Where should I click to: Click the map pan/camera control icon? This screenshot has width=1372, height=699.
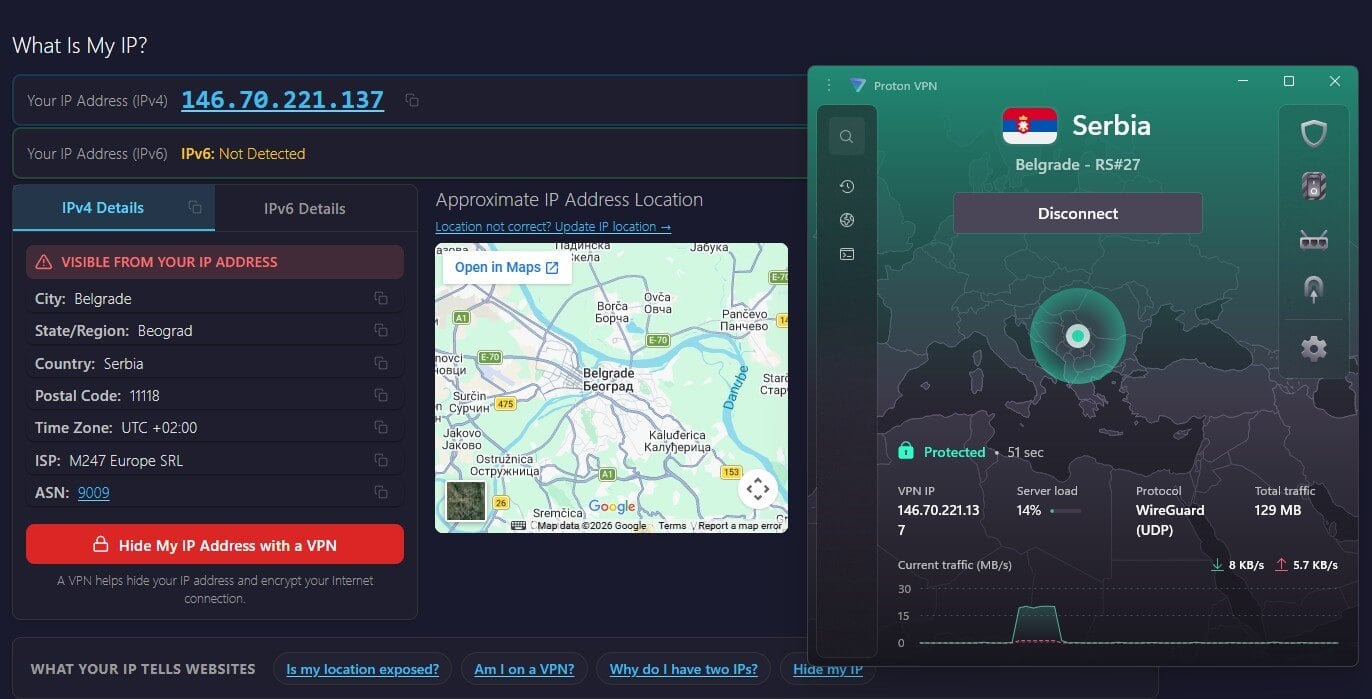point(758,489)
